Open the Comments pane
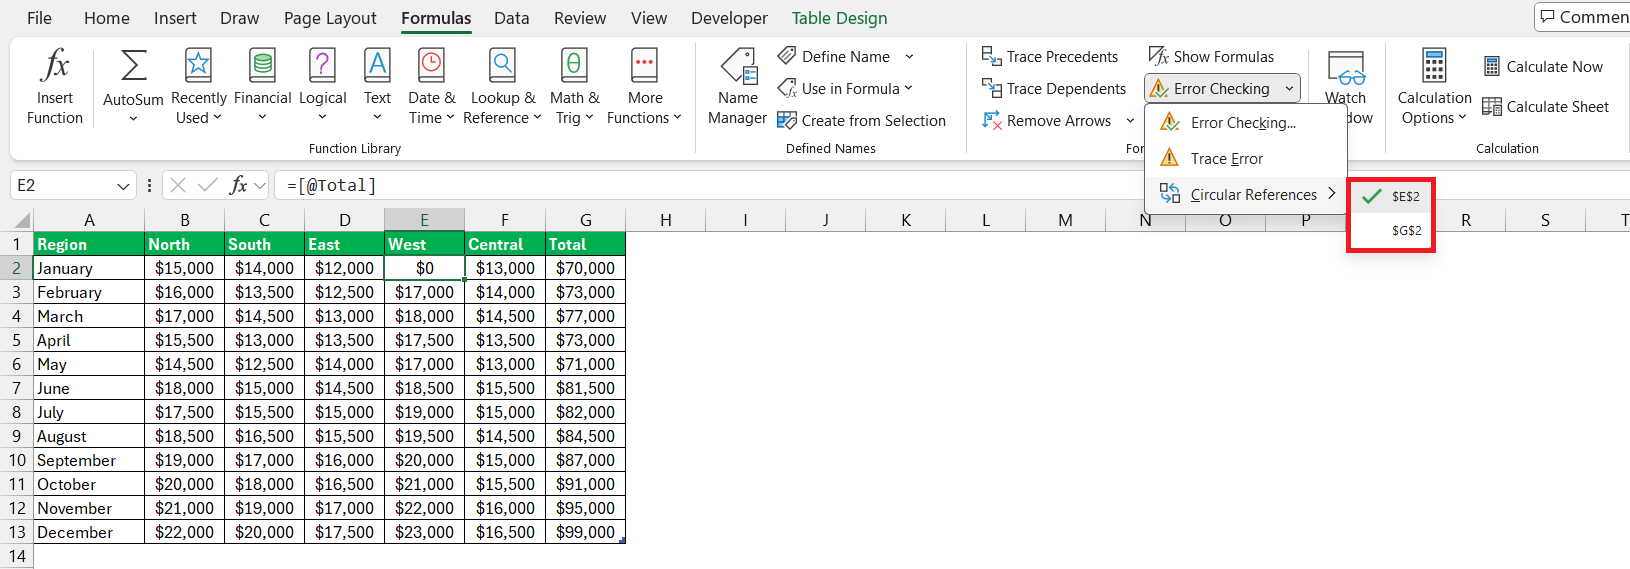The height and width of the screenshot is (569, 1630). [x=1583, y=17]
